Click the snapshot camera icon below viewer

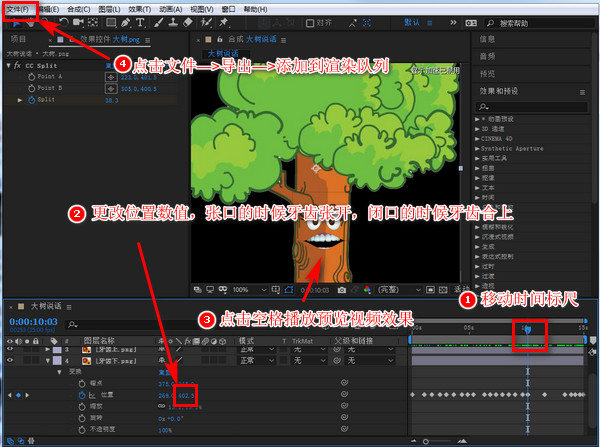(x=342, y=289)
